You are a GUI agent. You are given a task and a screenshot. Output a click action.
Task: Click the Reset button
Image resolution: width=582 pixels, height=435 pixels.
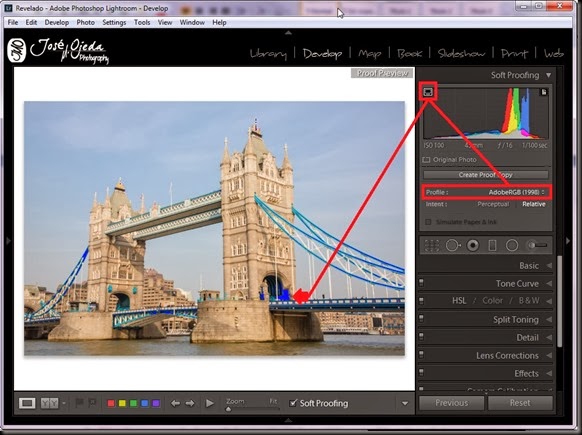click(x=520, y=403)
